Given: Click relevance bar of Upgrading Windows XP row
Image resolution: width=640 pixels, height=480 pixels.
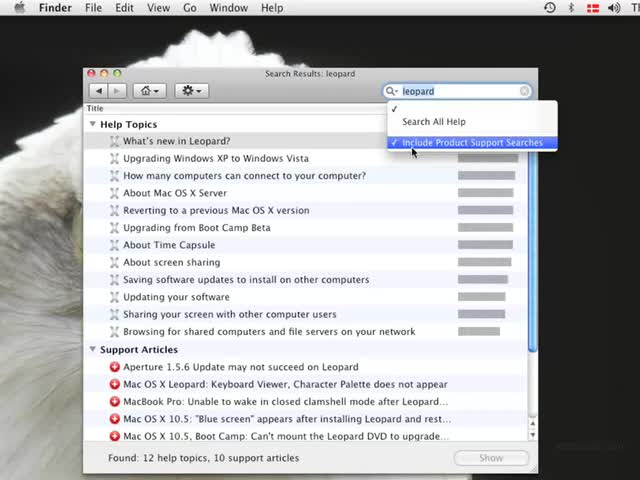Looking at the screenshot, I should click(488, 158).
